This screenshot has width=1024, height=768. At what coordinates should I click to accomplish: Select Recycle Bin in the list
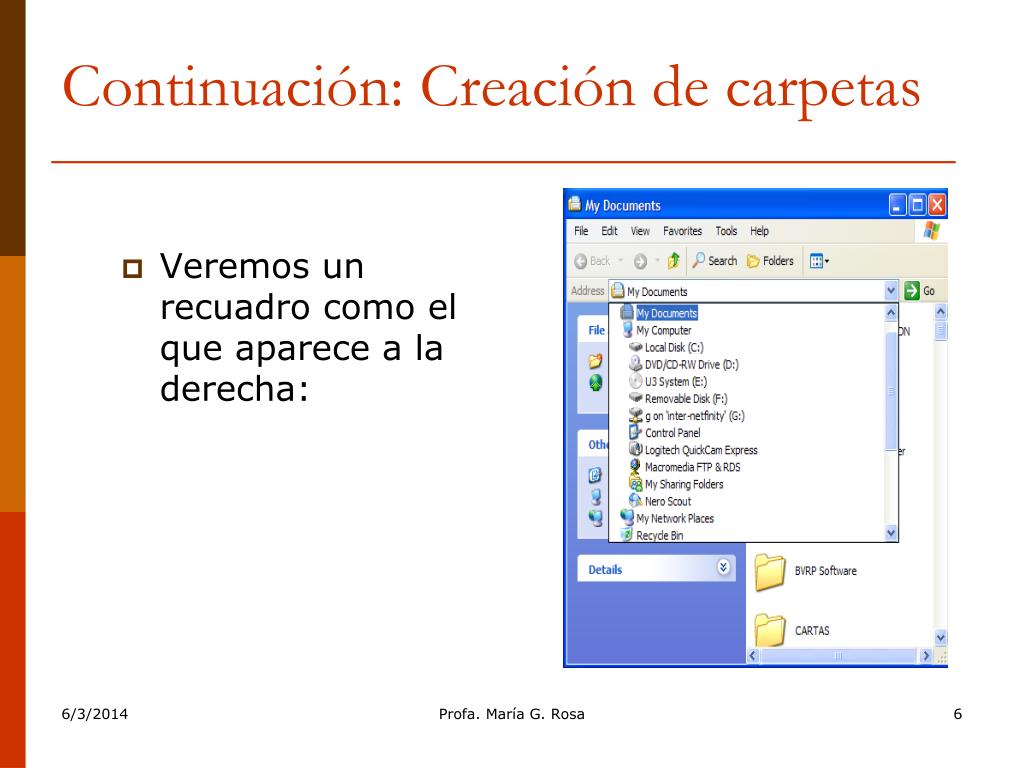tap(660, 536)
